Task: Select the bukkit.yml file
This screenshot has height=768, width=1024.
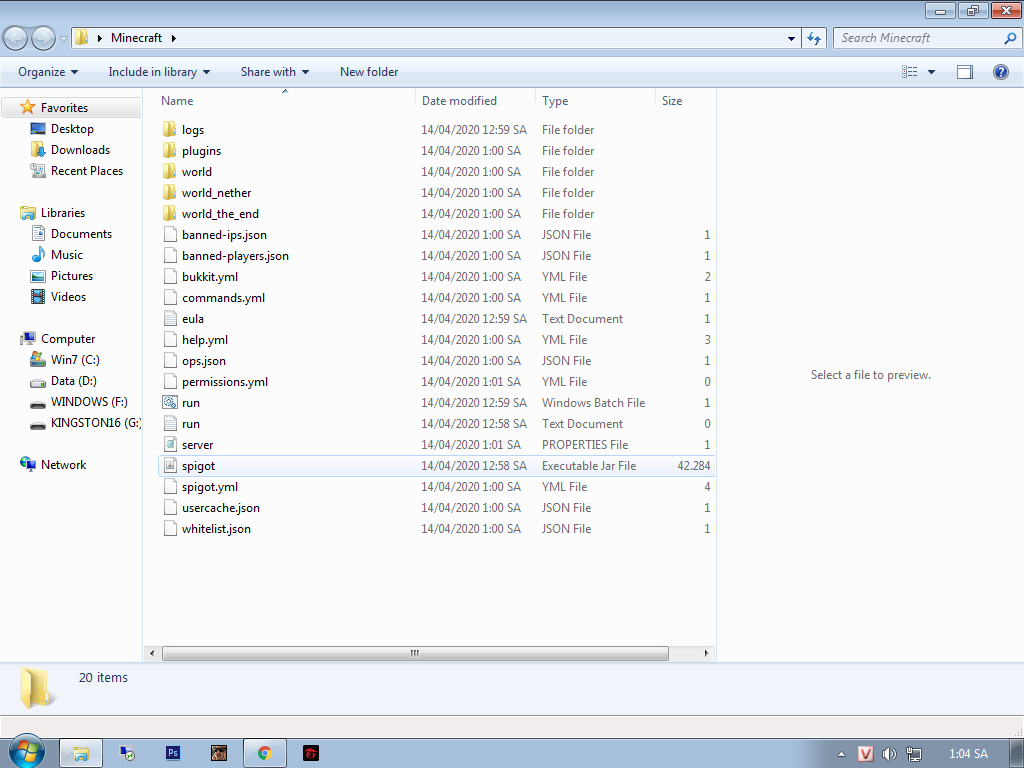Action: click(436, 276)
